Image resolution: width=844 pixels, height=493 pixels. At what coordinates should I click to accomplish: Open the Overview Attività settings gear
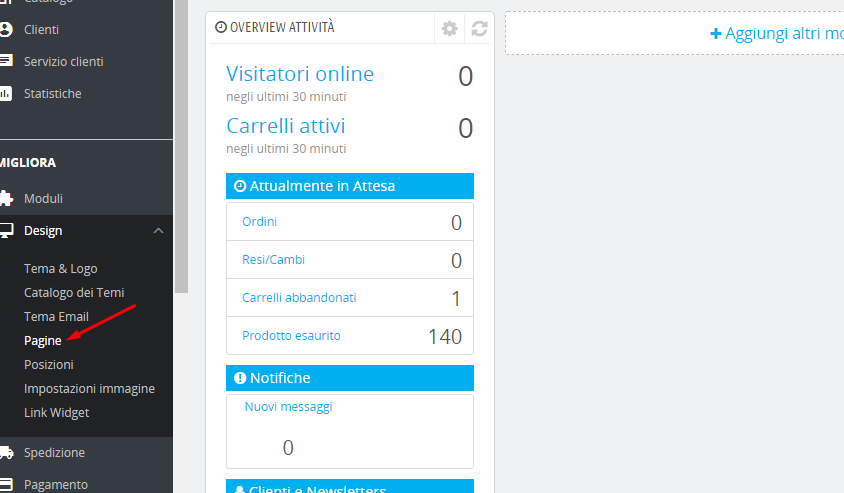pyautogui.click(x=449, y=28)
